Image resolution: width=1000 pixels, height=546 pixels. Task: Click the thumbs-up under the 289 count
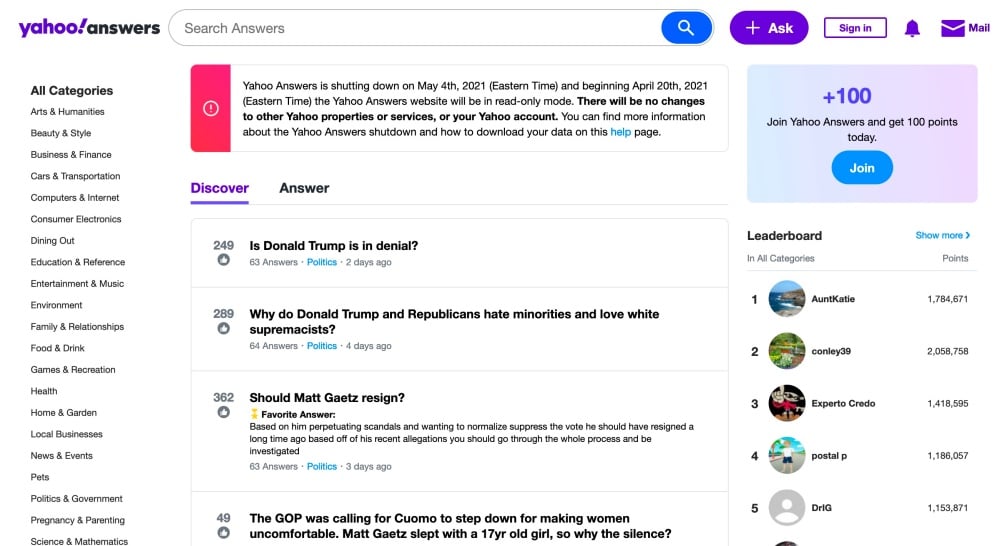[x=224, y=328]
